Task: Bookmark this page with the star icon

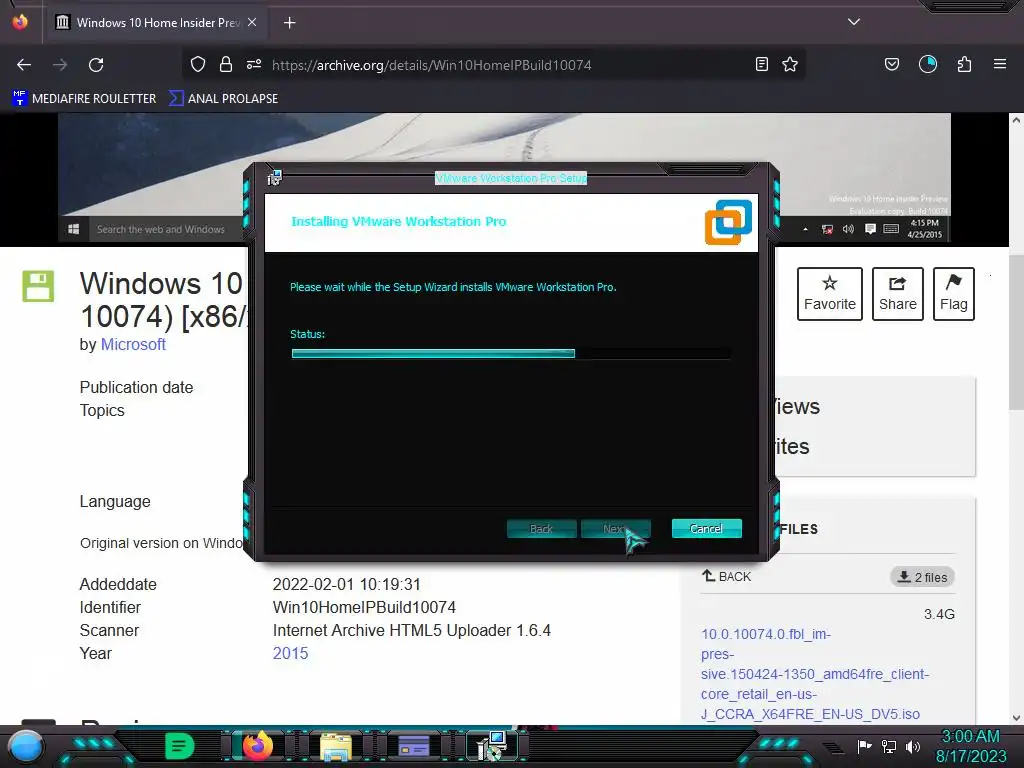Action: click(x=790, y=64)
